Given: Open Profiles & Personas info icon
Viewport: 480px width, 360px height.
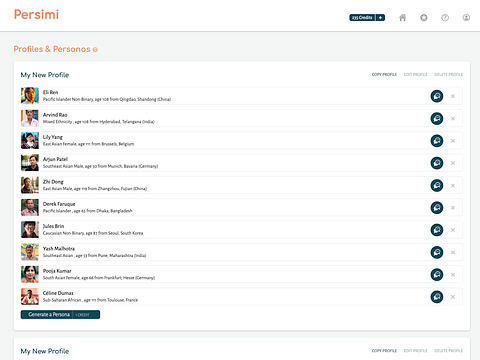Looking at the screenshot, I should (x=95, y=50).
